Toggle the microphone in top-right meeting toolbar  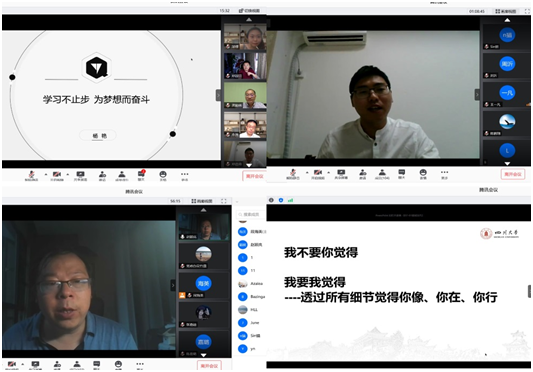coord(293,174)
